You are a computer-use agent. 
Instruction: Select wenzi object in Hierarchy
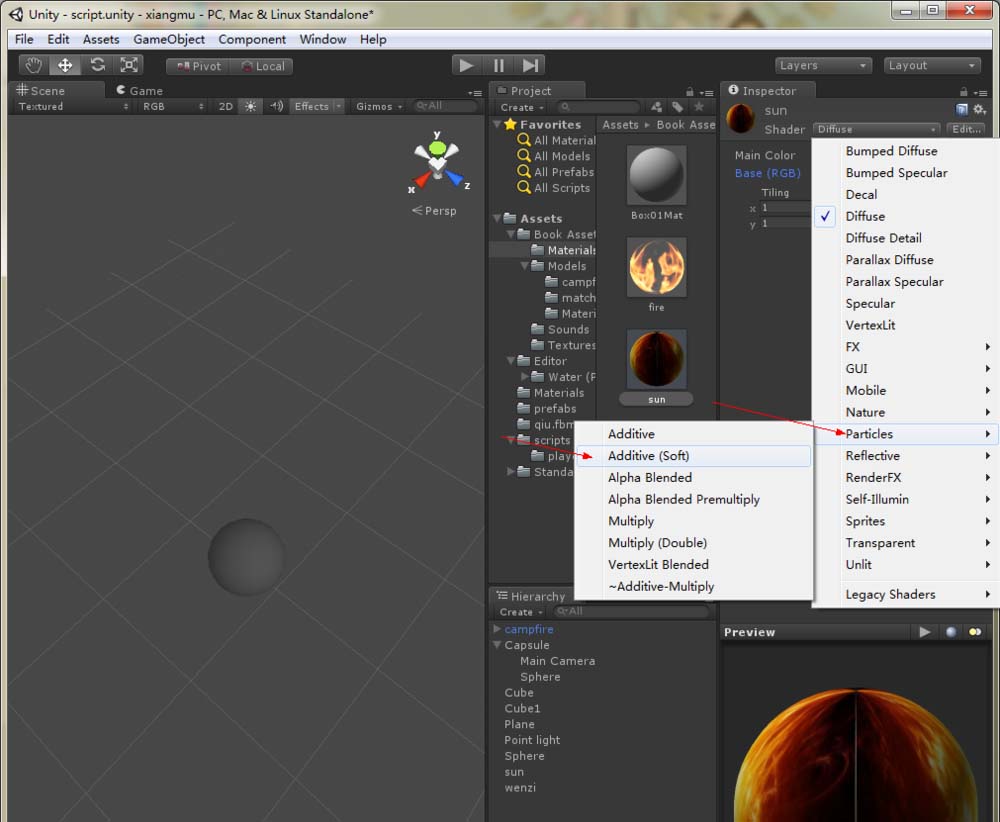(520, 788)
